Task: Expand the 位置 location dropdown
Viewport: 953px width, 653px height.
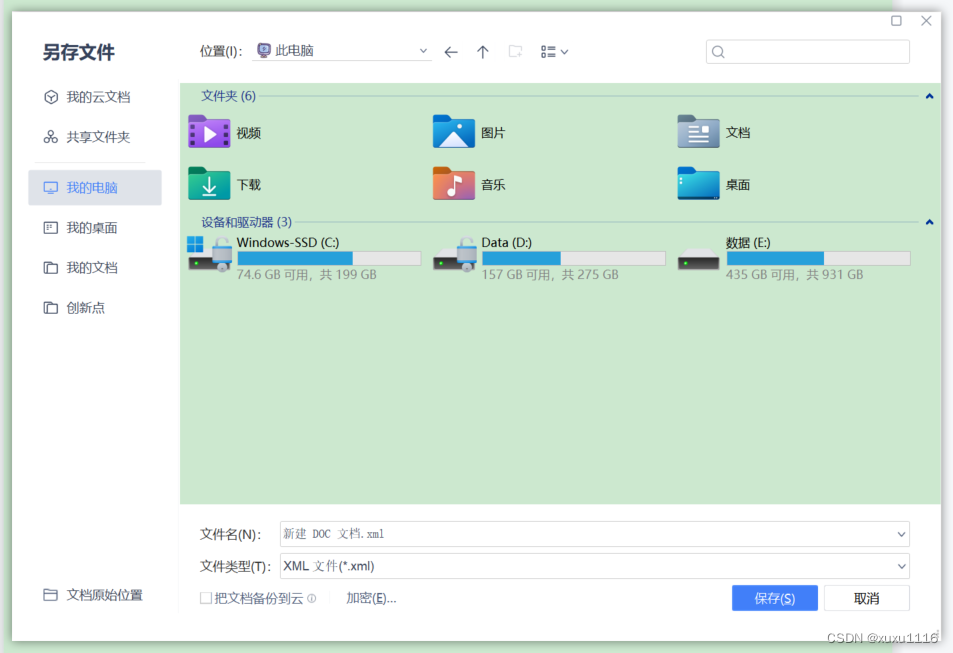Action: (423, 51)
